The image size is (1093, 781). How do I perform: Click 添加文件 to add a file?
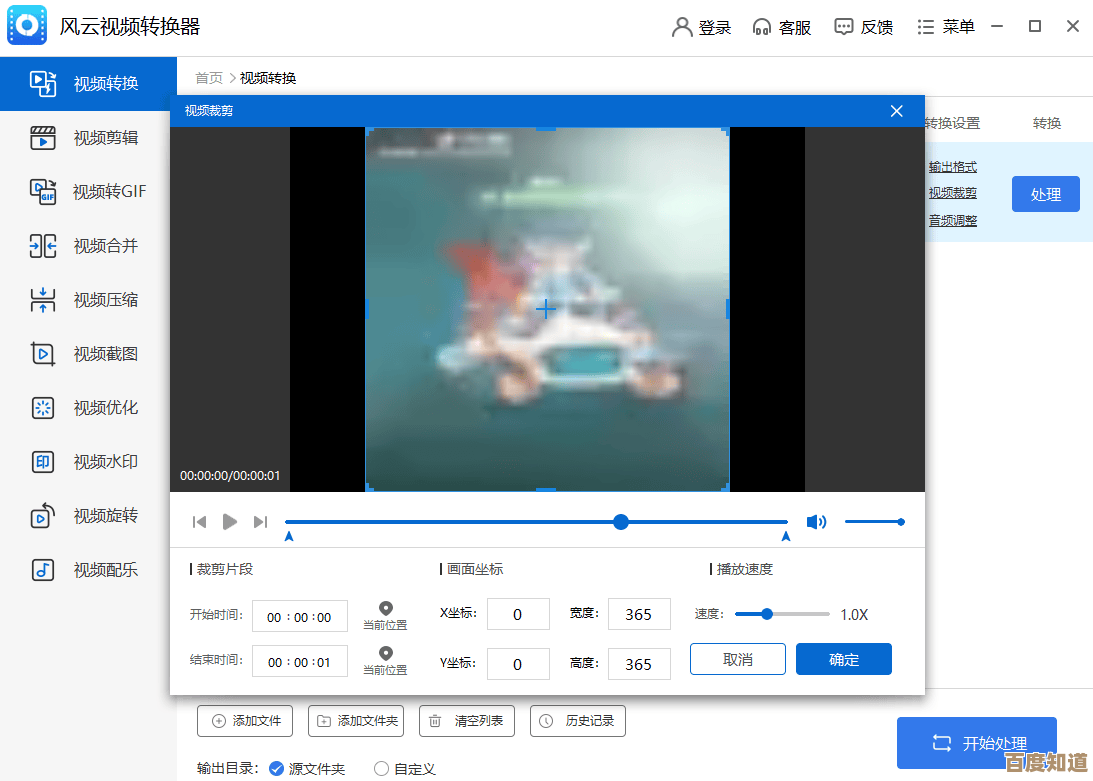tap(246, 720)
